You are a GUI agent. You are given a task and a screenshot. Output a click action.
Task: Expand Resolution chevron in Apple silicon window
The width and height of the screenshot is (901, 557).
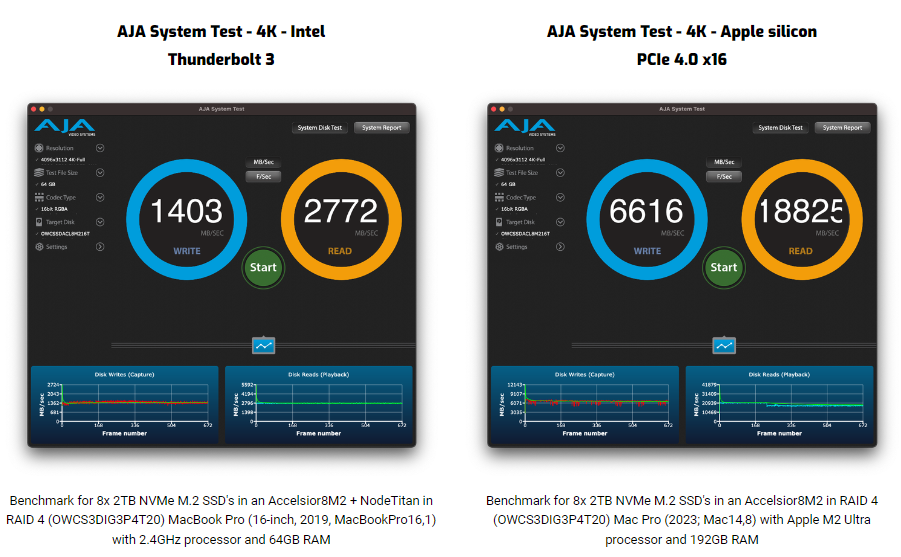[560, 148]
